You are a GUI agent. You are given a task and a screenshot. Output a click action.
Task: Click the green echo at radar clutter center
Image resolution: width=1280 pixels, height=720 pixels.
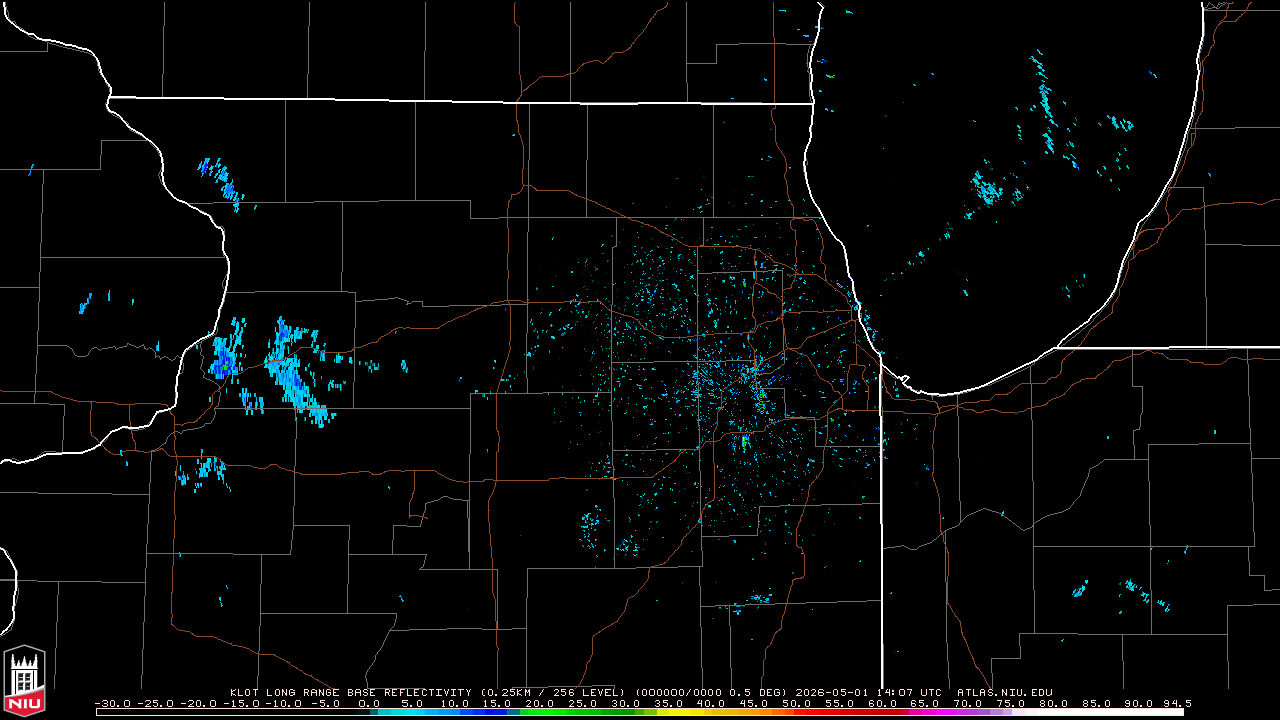pos(744,440)
